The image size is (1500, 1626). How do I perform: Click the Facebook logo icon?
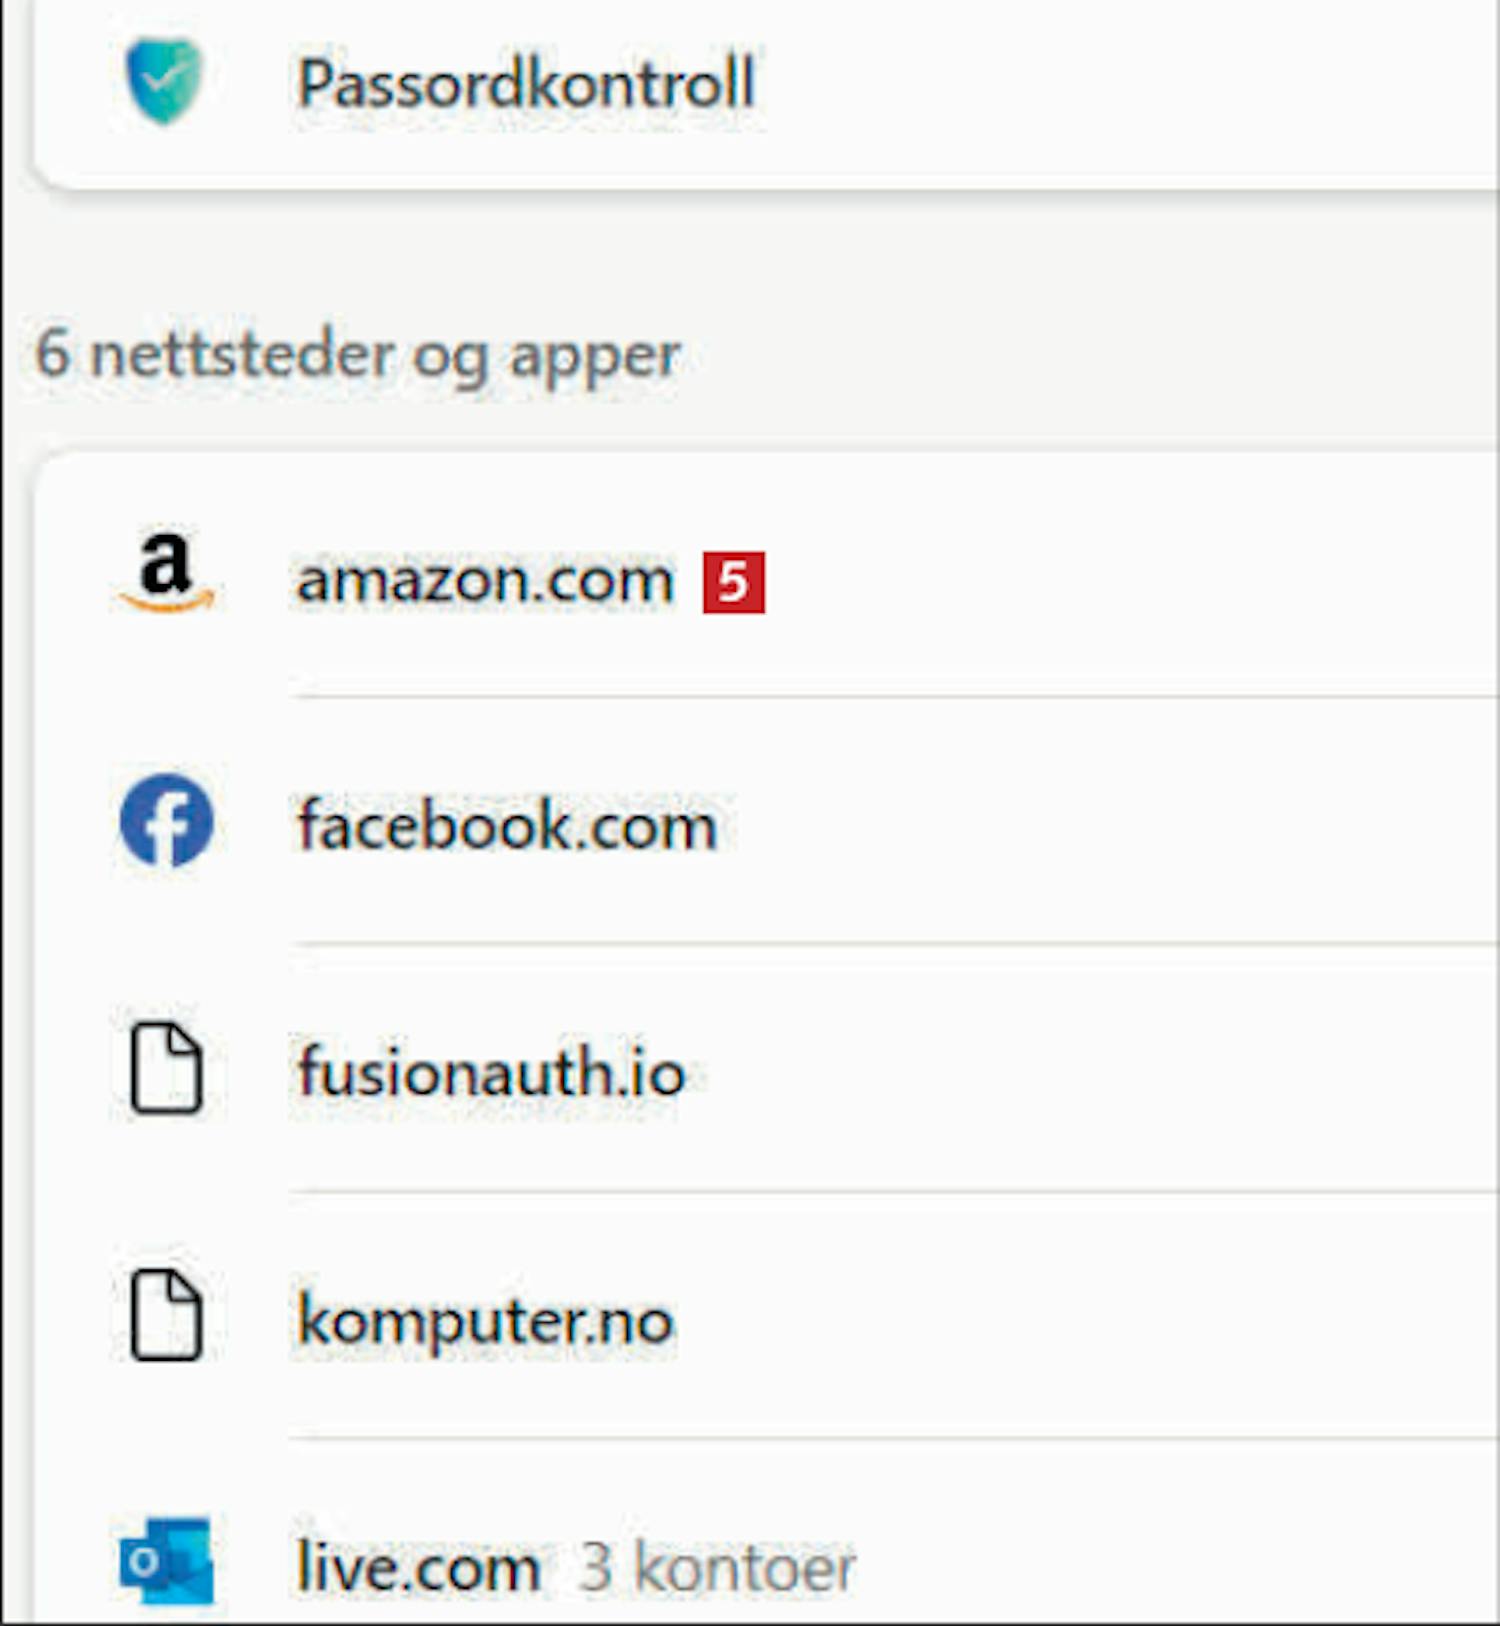pos(166,820)
